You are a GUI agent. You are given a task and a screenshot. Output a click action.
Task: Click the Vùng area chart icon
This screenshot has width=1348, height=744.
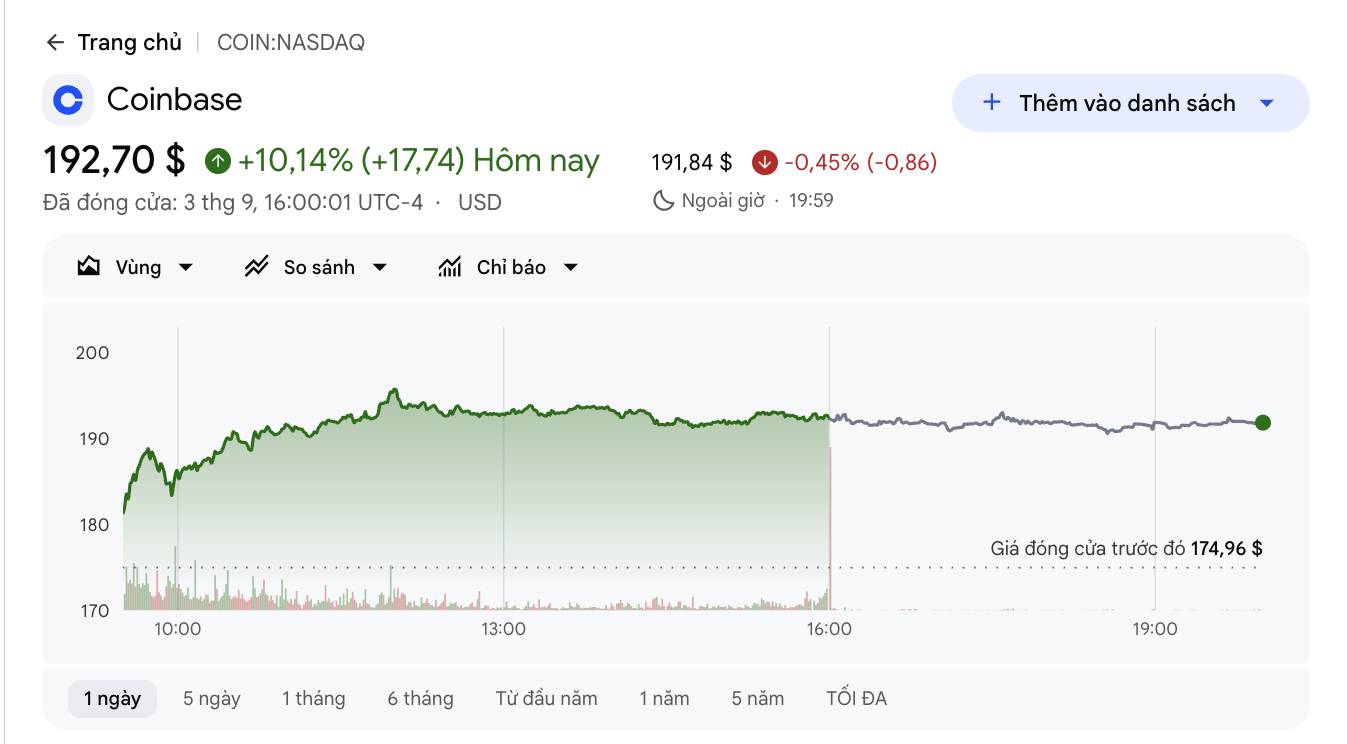click(x=89, y=267)
